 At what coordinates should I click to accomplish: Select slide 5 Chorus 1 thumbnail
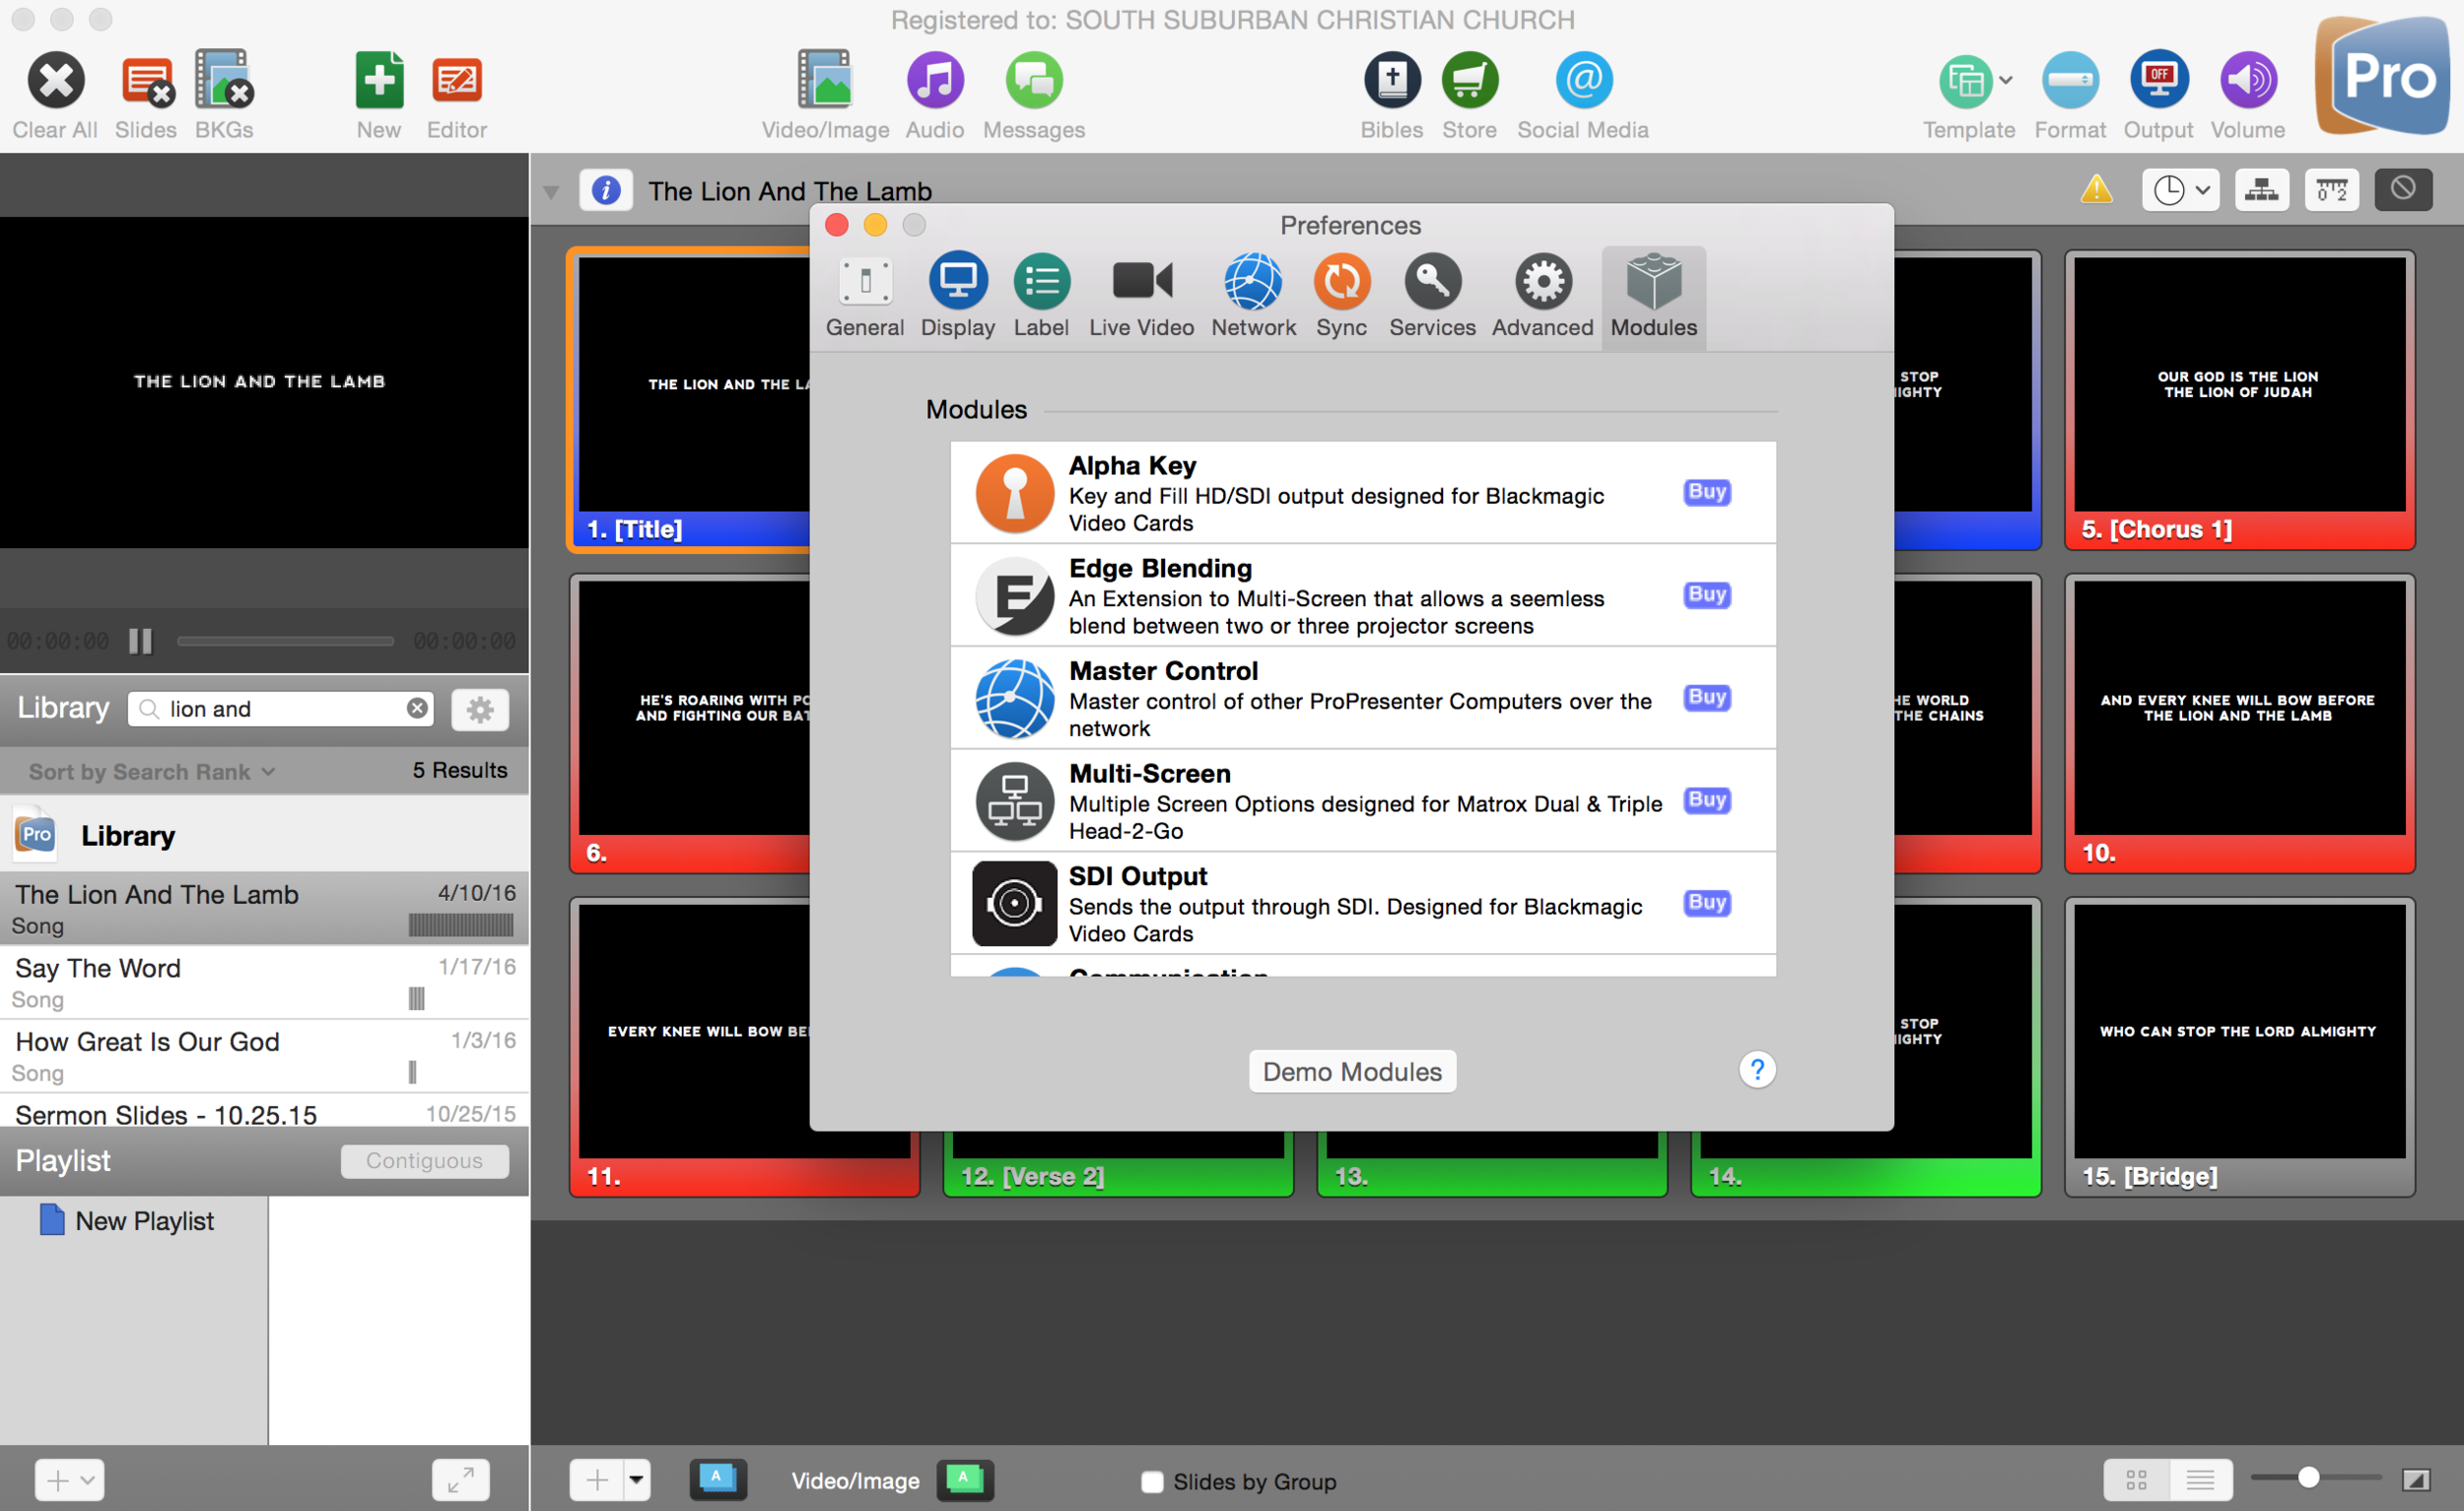[2239, 399]
